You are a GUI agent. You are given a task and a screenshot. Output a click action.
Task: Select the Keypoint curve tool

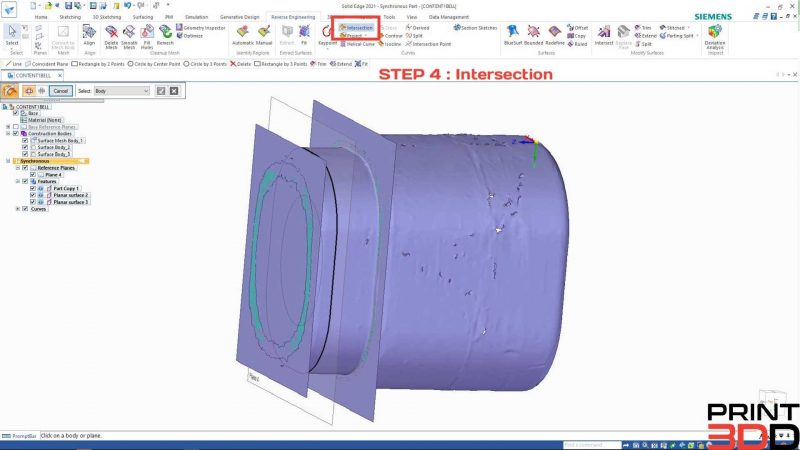[327, 35]
